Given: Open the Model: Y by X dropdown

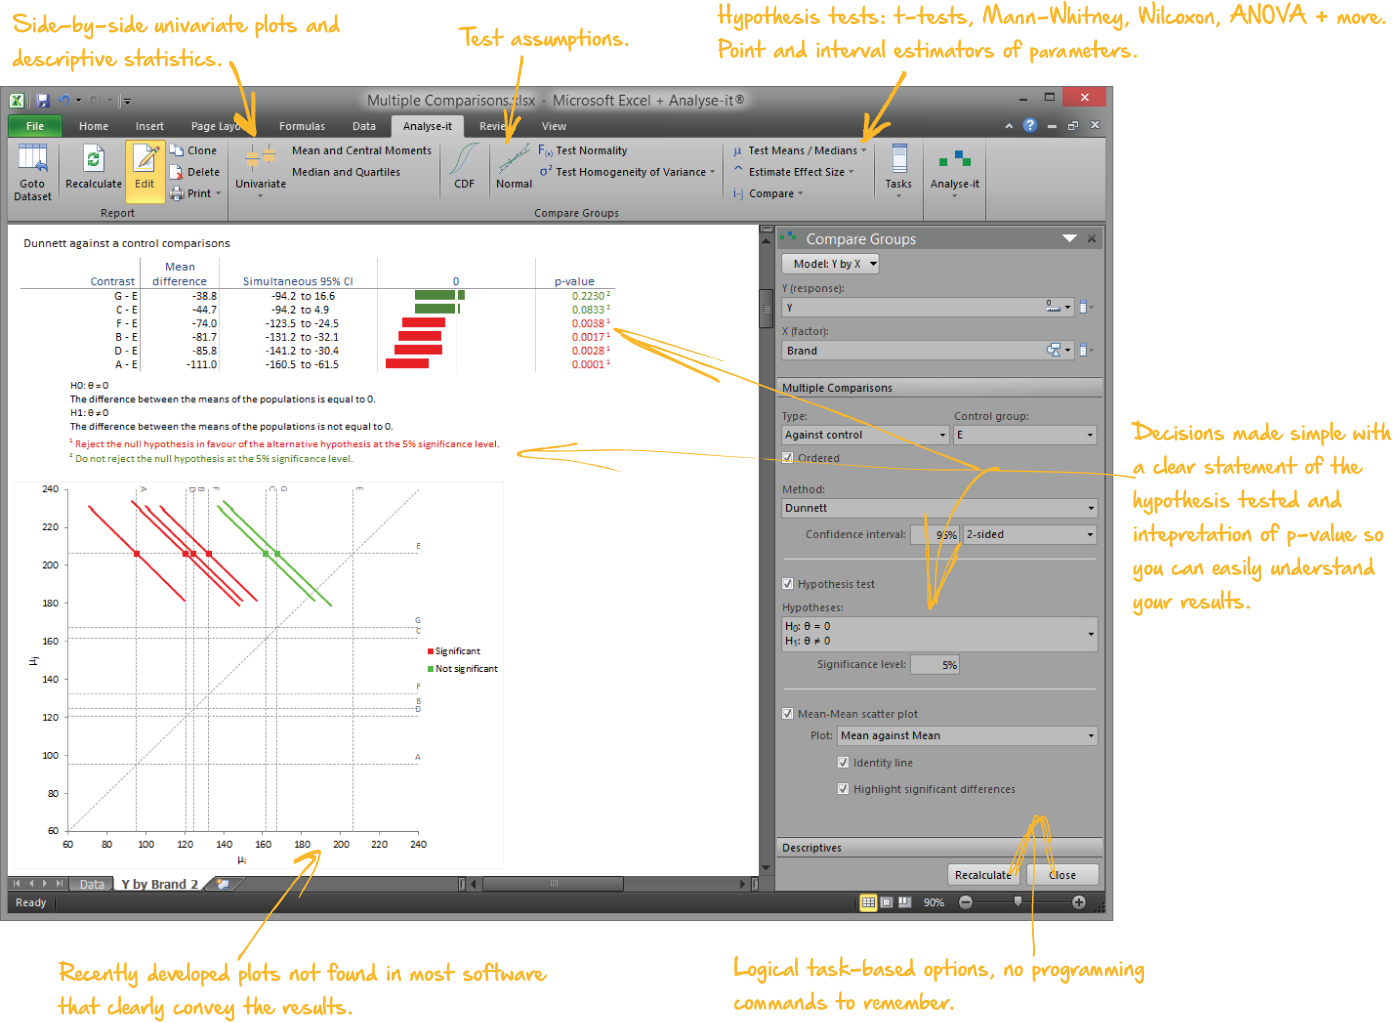Looking at the screenshot, I should [x=830, y=264].
